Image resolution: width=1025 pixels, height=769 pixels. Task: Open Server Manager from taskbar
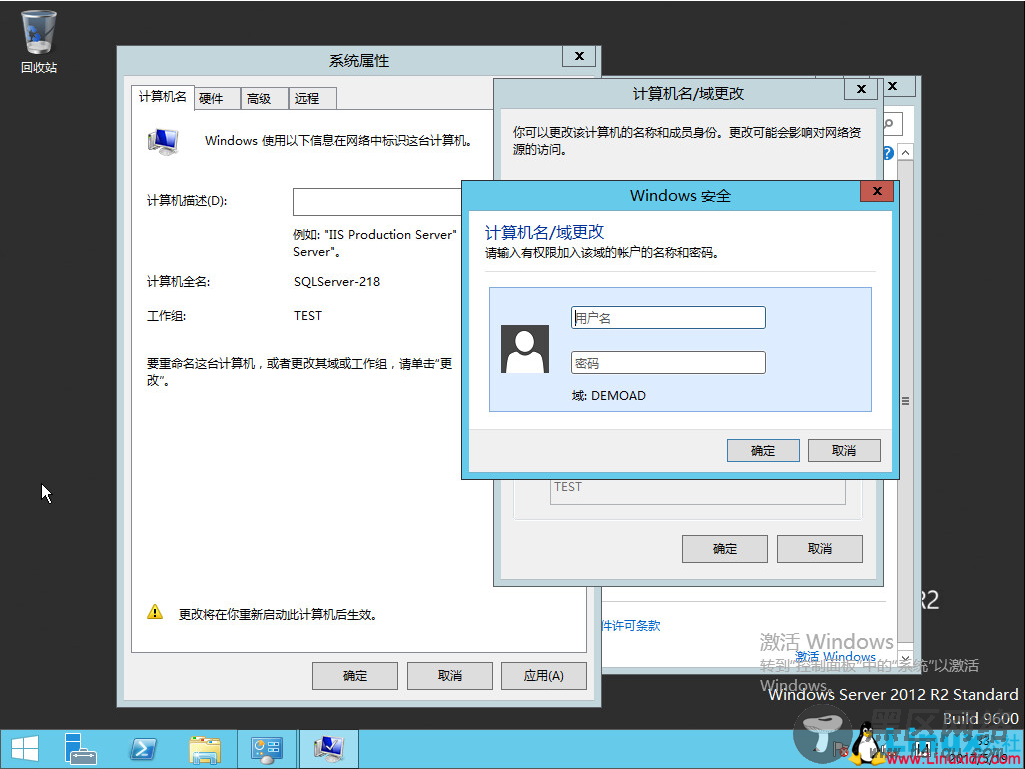coord(80,749)
